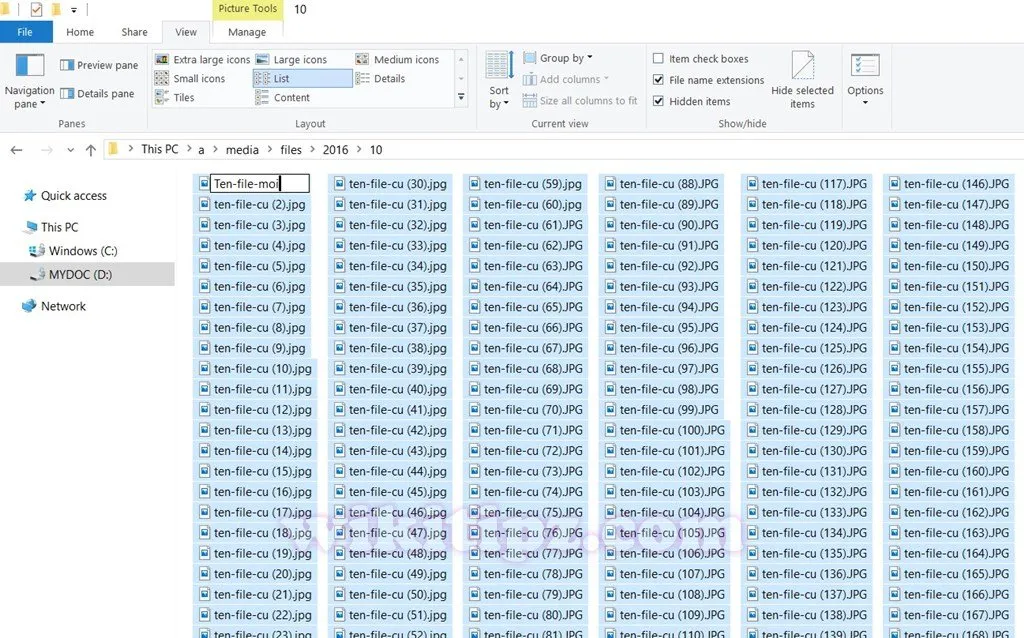Image resolution: width=1024 pixels, height=638 pixels.
Task: Enable Item check boxes
Action: [658, 59]
